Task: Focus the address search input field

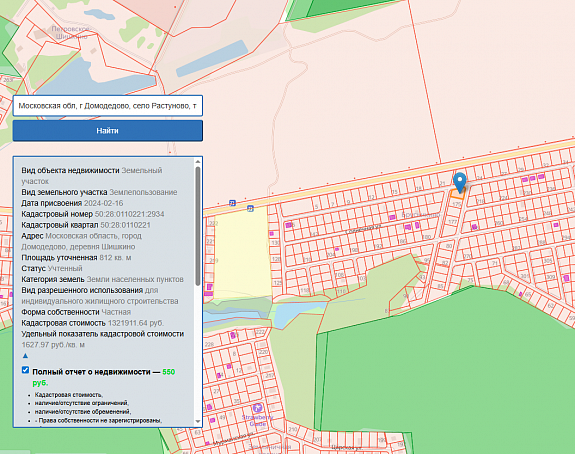Action: (x=107, y=106)
